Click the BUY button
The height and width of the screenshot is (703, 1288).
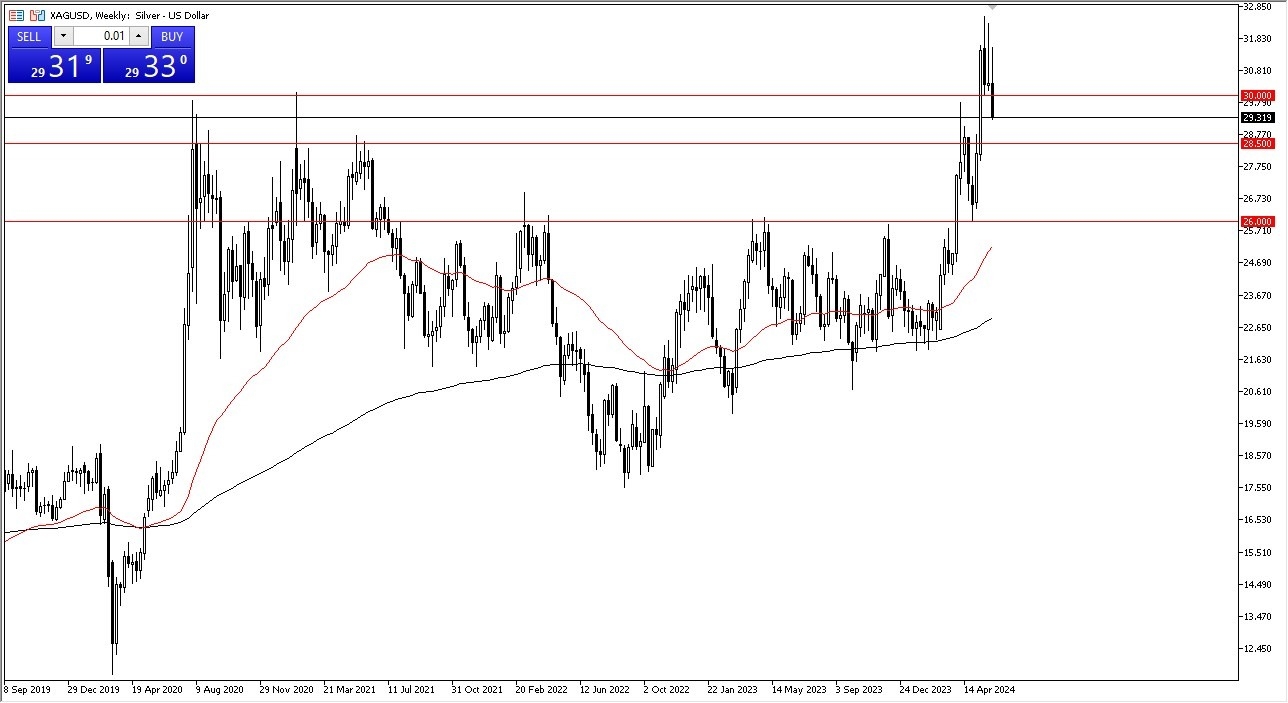(172, 37)
